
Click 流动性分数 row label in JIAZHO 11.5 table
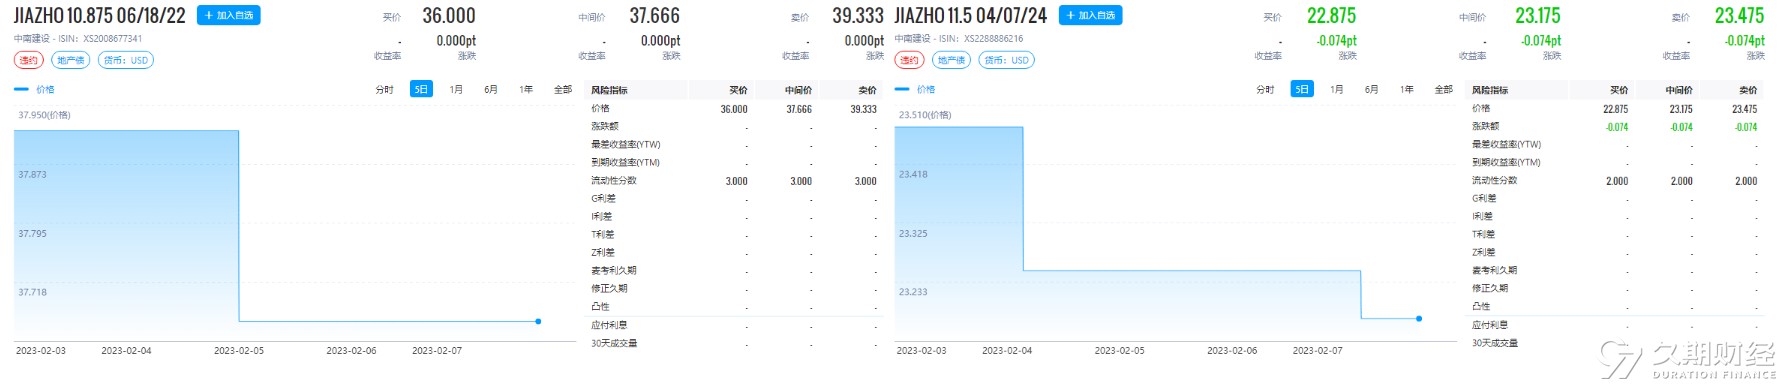tap(1495, 181)
